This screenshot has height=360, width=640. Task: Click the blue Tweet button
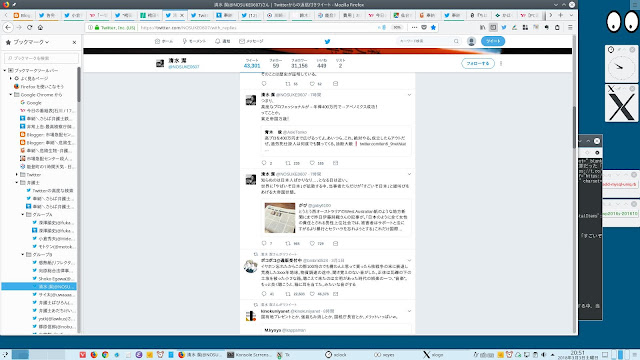pos(493,41)
